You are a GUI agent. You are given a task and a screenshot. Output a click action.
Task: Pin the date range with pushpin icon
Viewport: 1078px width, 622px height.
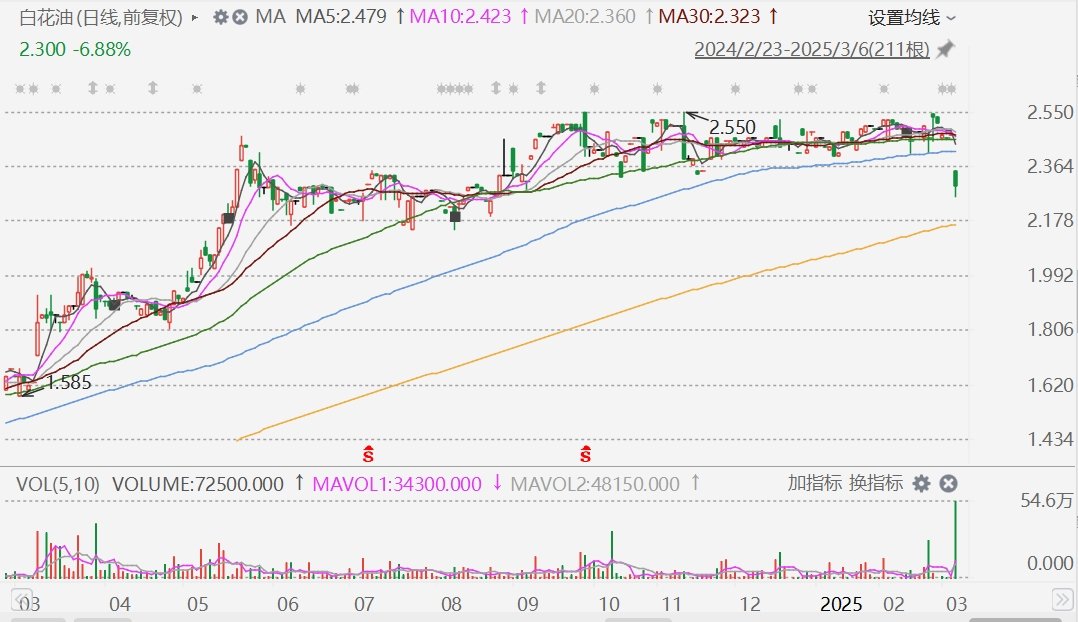[x=945, y=49]
